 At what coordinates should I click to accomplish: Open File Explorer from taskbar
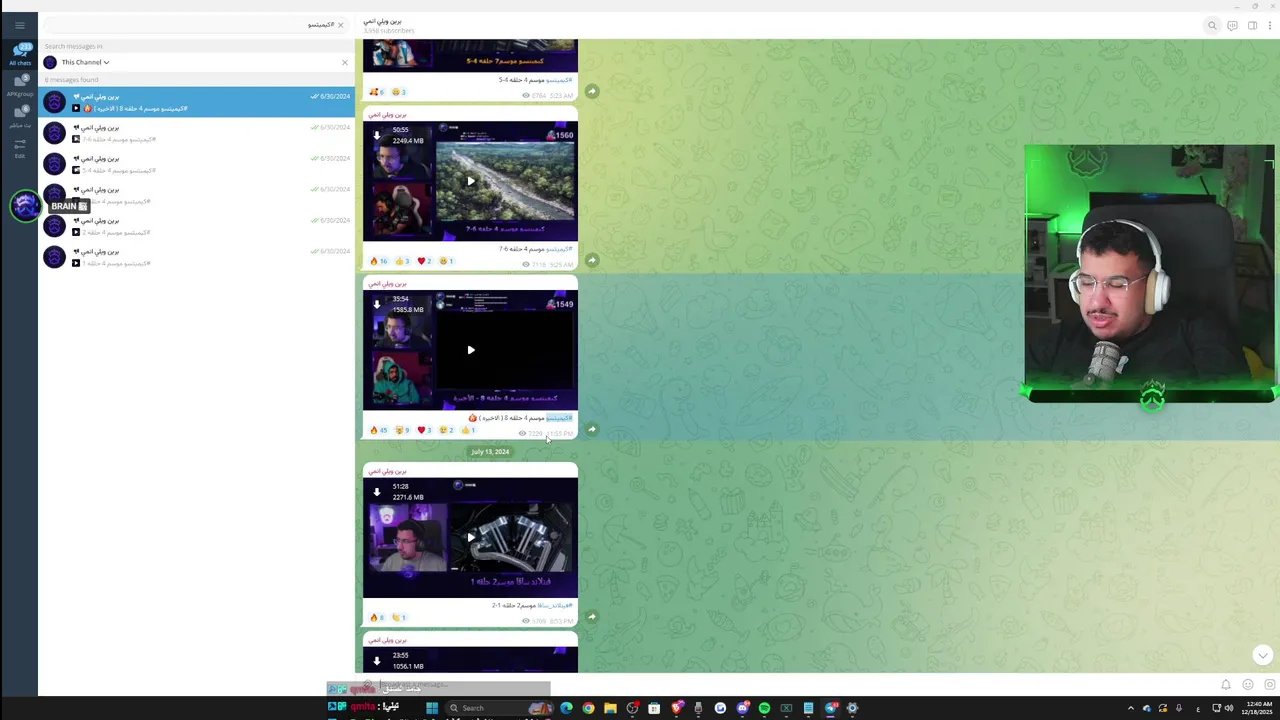[610, 708]
